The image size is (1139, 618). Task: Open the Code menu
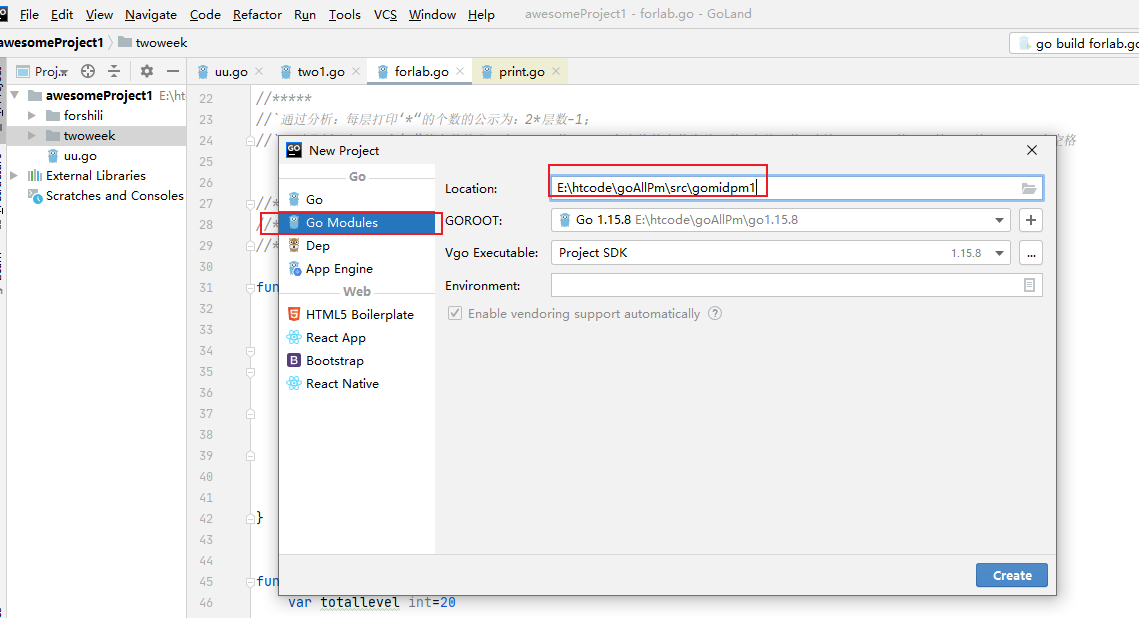click(x=205, y=15)
